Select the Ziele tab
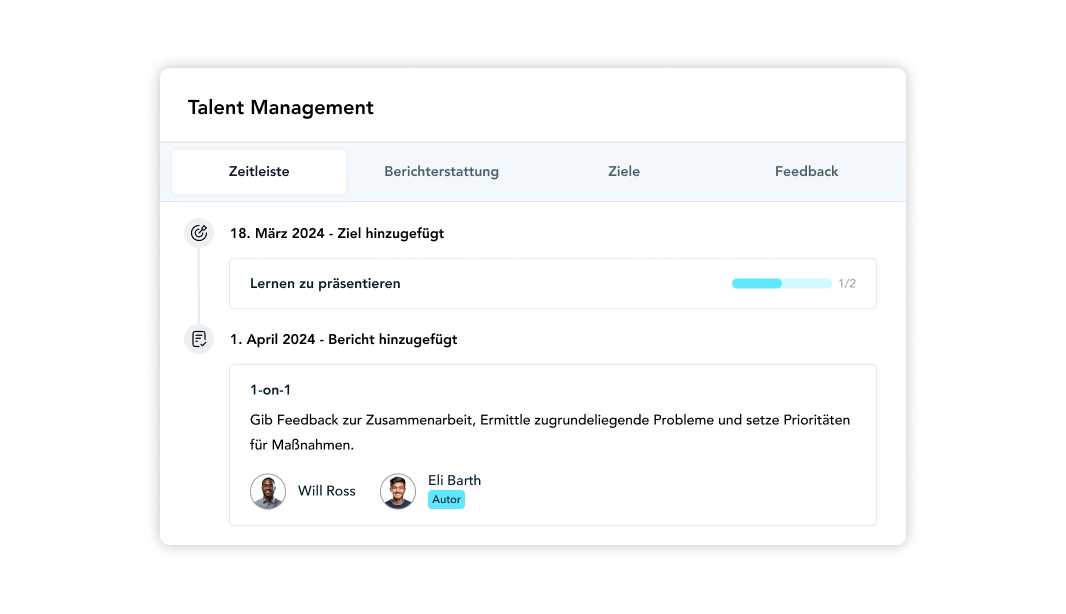Image resolution: width=1066 pixels, height=614 pixels. coord(624,172)
